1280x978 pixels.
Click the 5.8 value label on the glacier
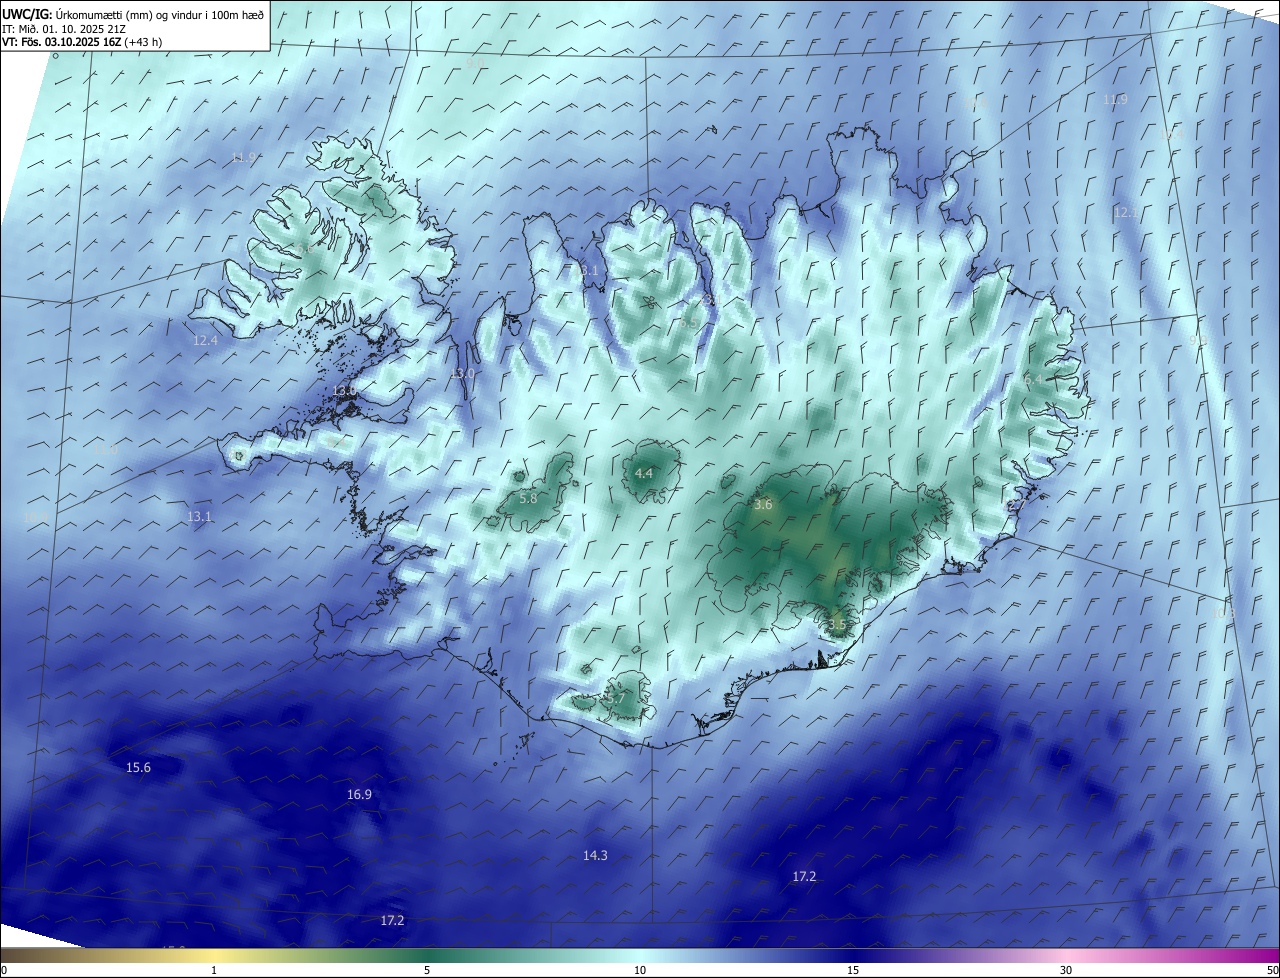click(x=529, y=498)
